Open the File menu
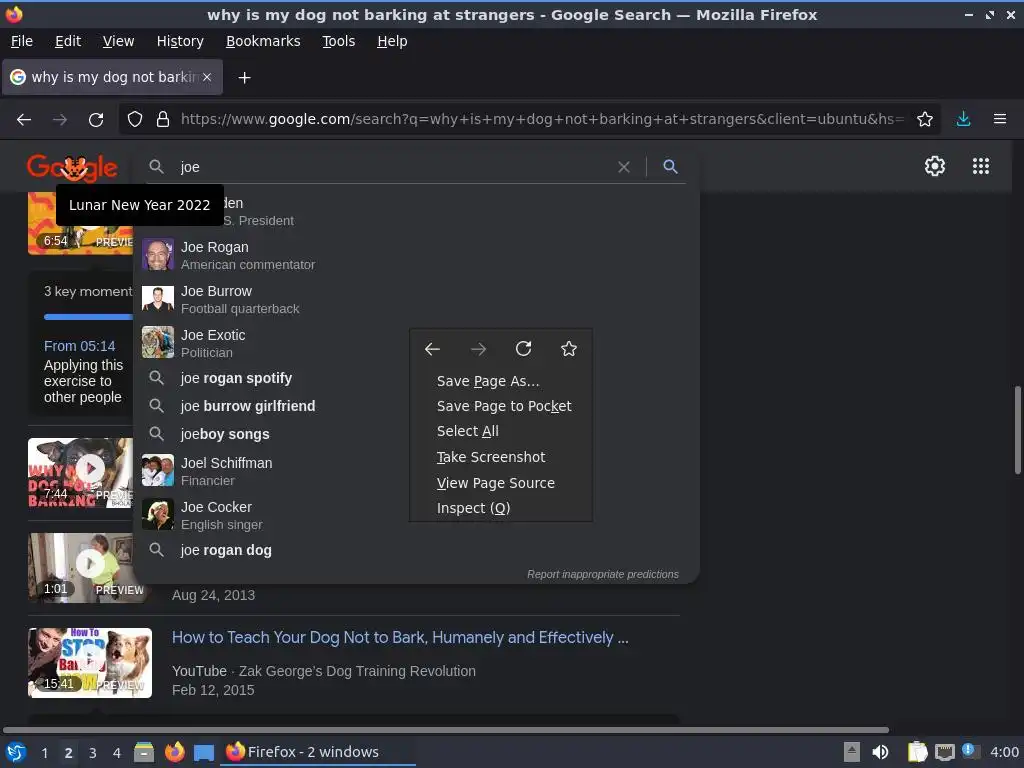Screen dimensions: 1024x768 coord(22,41)
